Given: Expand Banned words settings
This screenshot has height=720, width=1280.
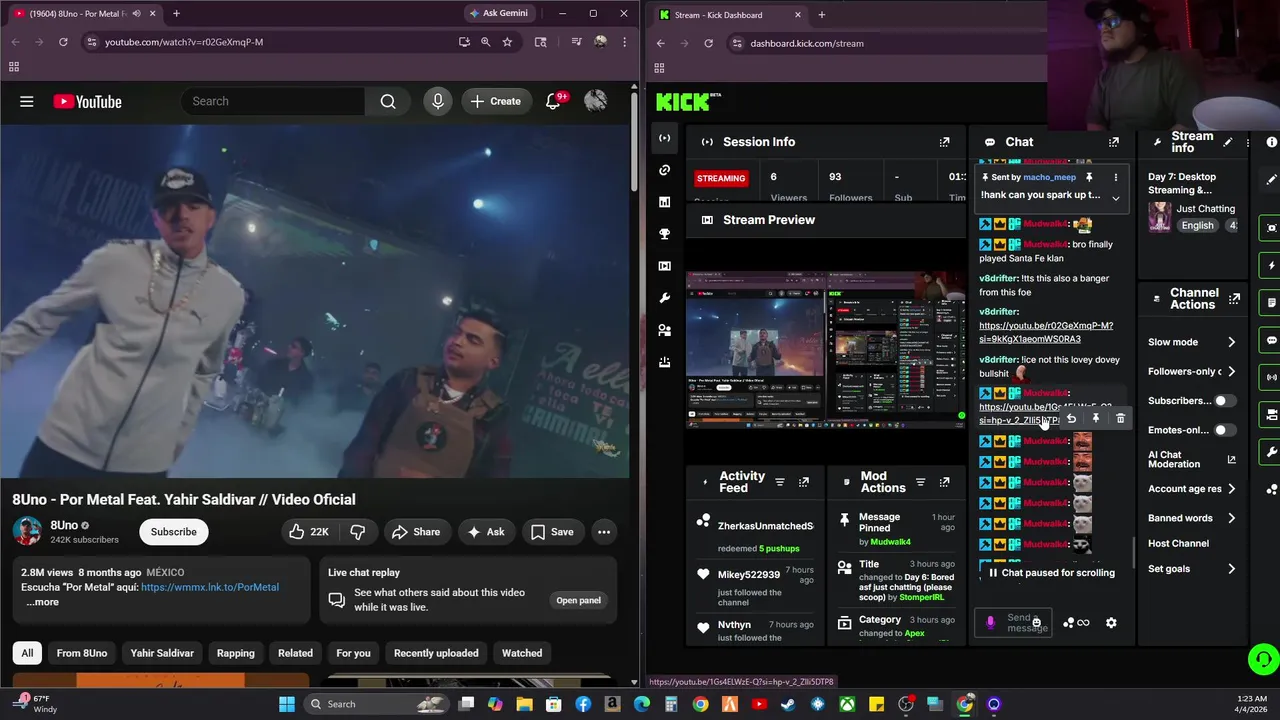Looking at the screenshot, I should [1231, 518].
